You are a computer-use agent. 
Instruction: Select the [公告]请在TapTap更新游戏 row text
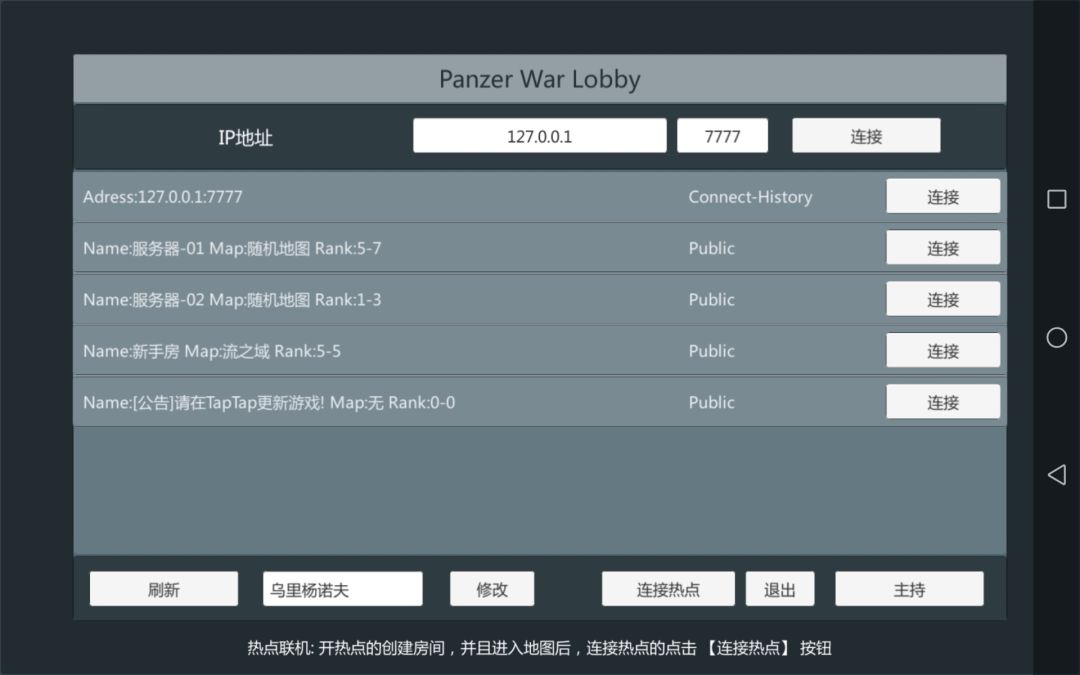click(269, 402)
